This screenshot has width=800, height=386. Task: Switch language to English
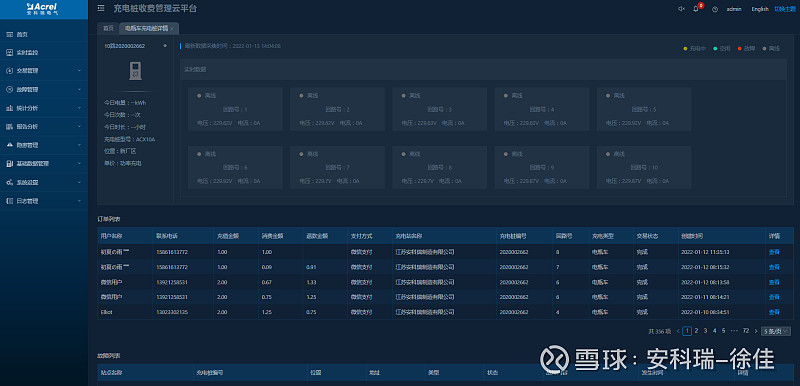click(760, 9)
